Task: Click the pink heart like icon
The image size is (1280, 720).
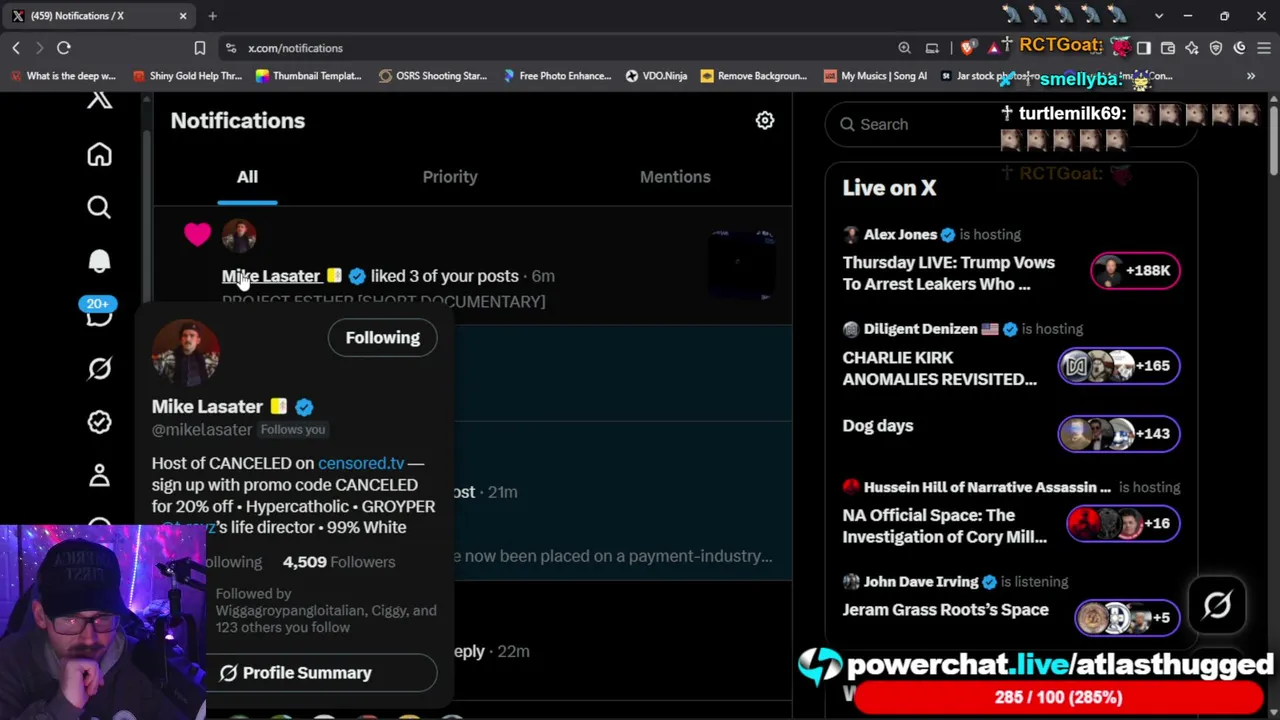Action: point(198,234)
